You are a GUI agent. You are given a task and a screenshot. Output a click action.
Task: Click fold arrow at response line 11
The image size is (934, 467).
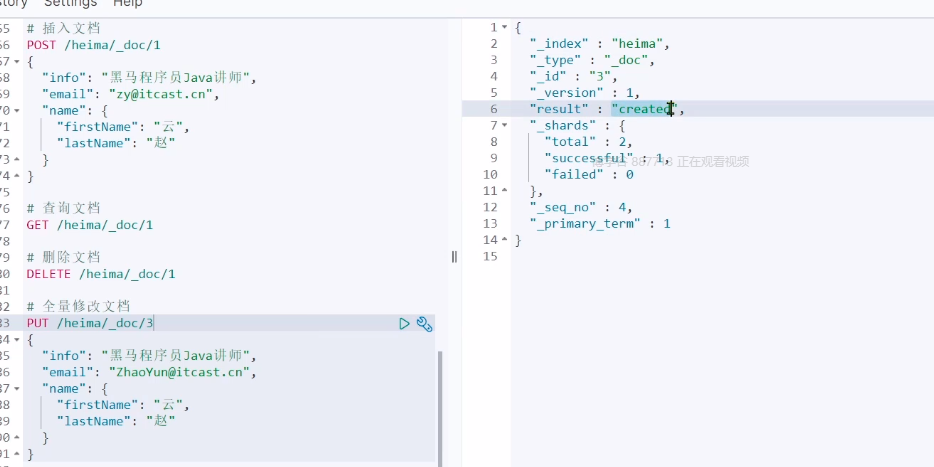pos(505,191)
